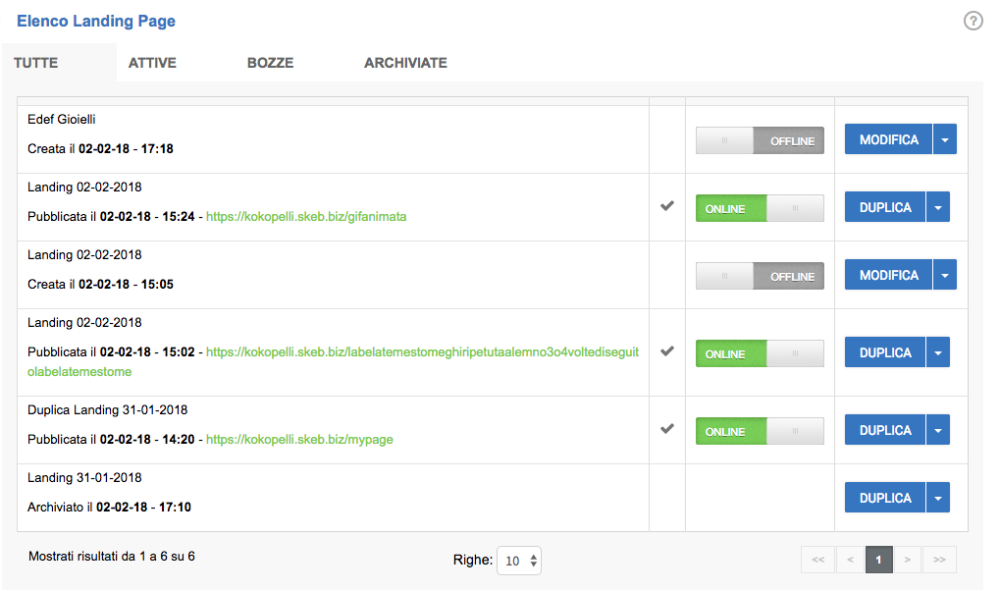This screenshot has height=591, width=1000.
Task: Select the BOZZE tab
Action: [271, 62]
